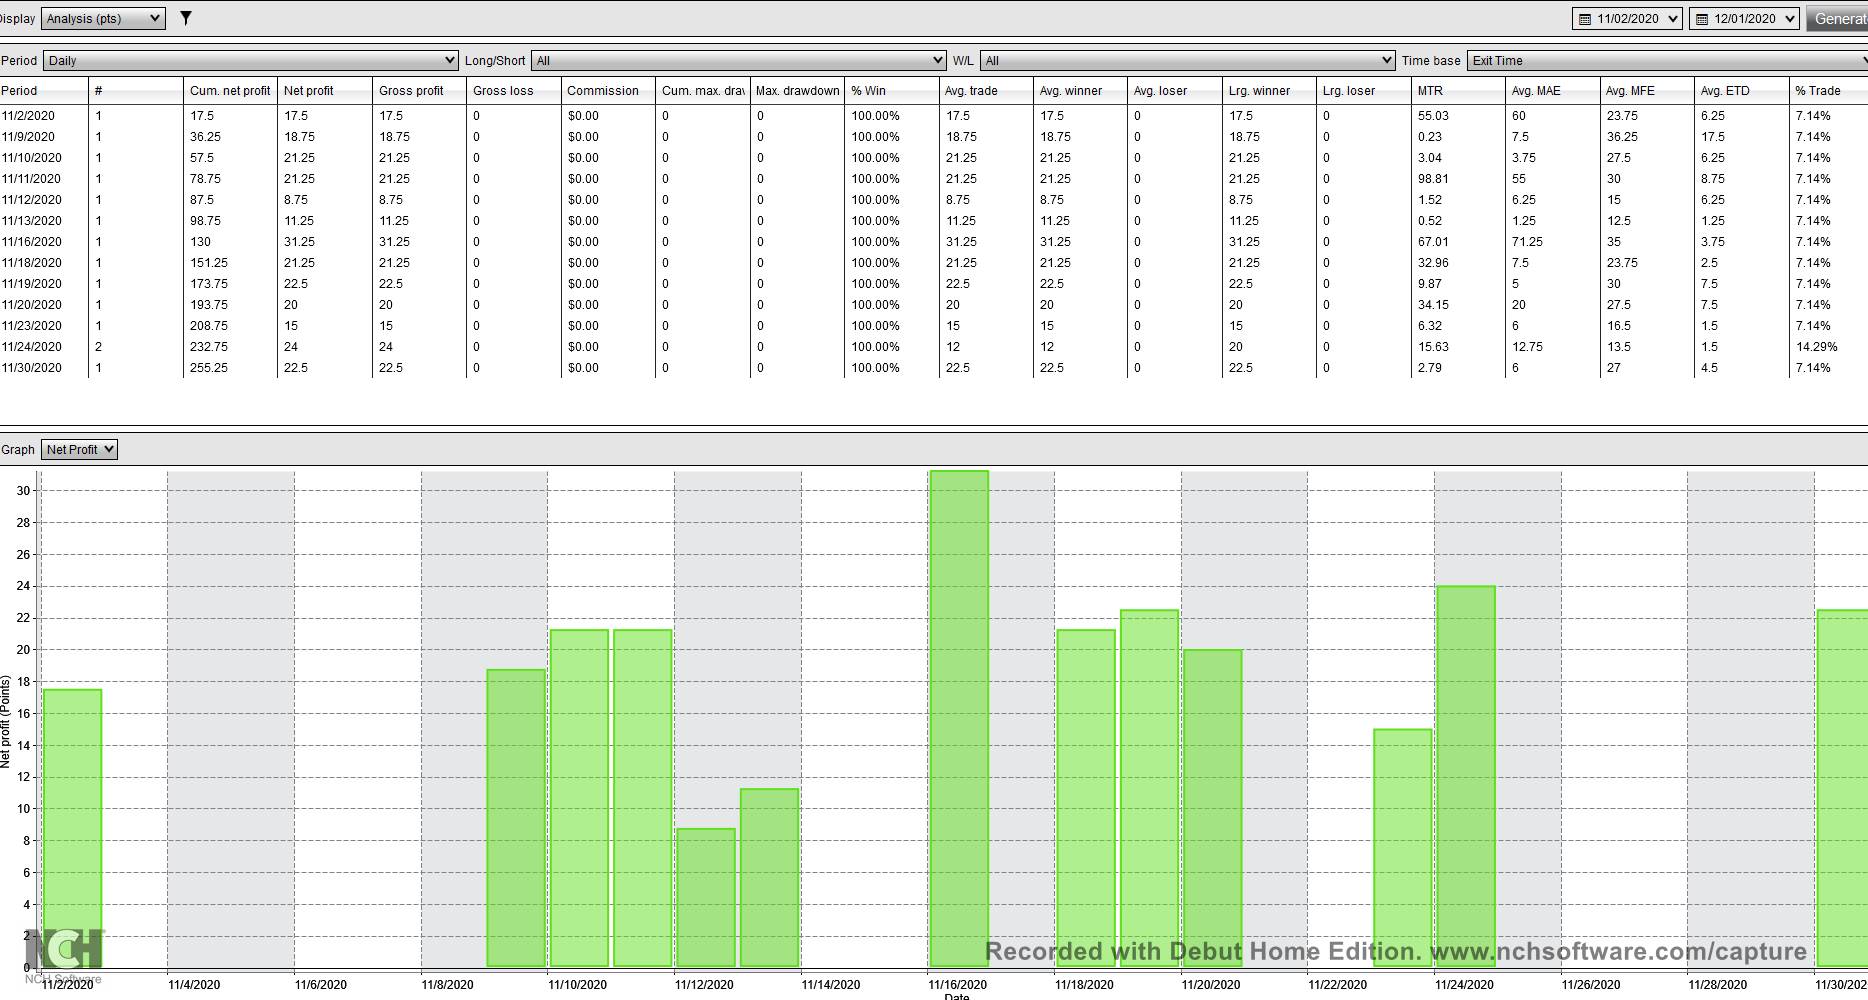Select the 11/16/2020 period row
This screenshot has width=1868, height=1000.
(x=934, y=242)
